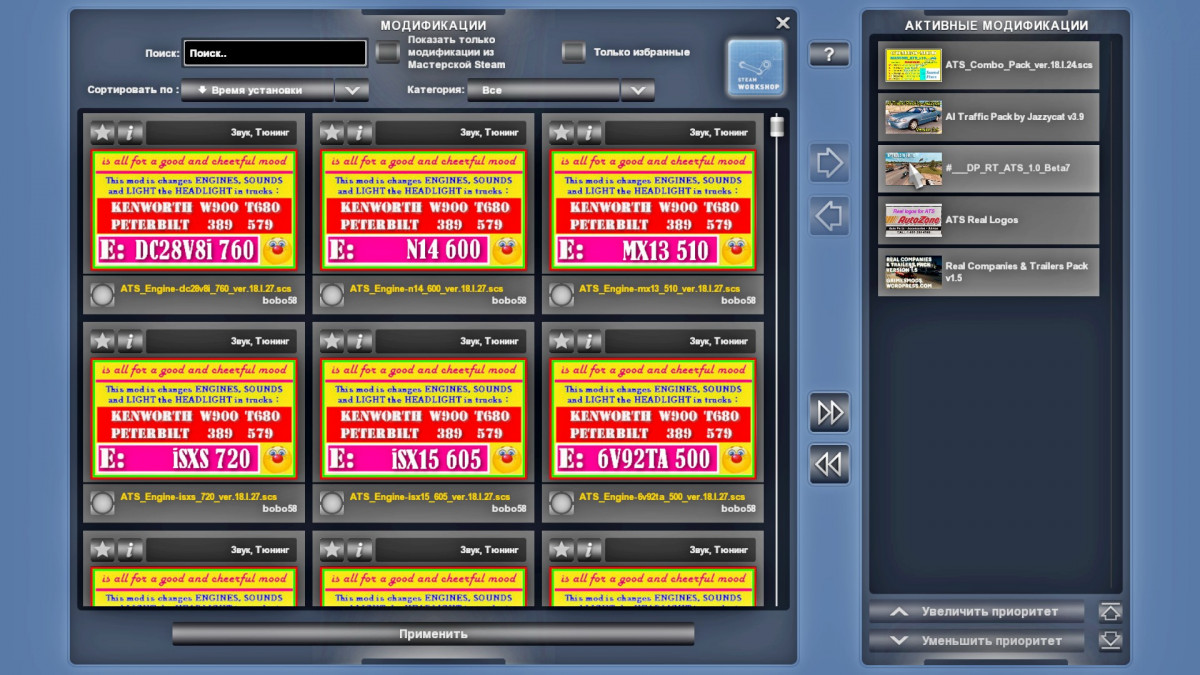
Task: Click double right arrows to activate all
Action: tap(829, 412)
